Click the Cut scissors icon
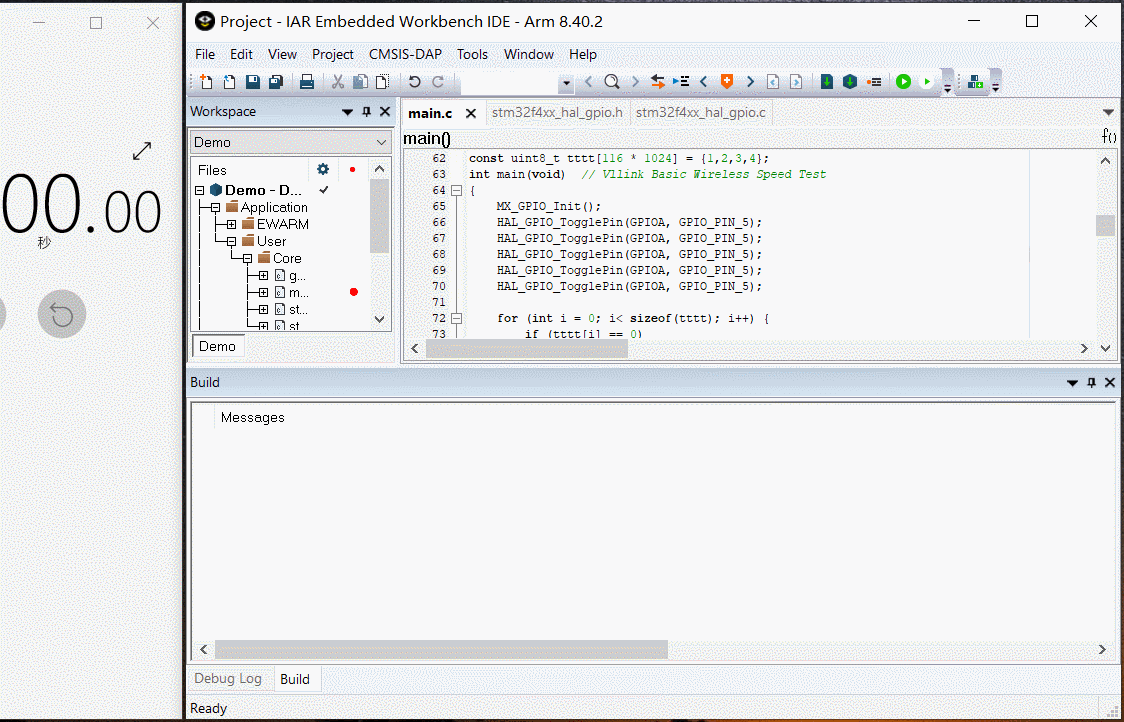Screen dimensions: 1124x722 point(338,82)
